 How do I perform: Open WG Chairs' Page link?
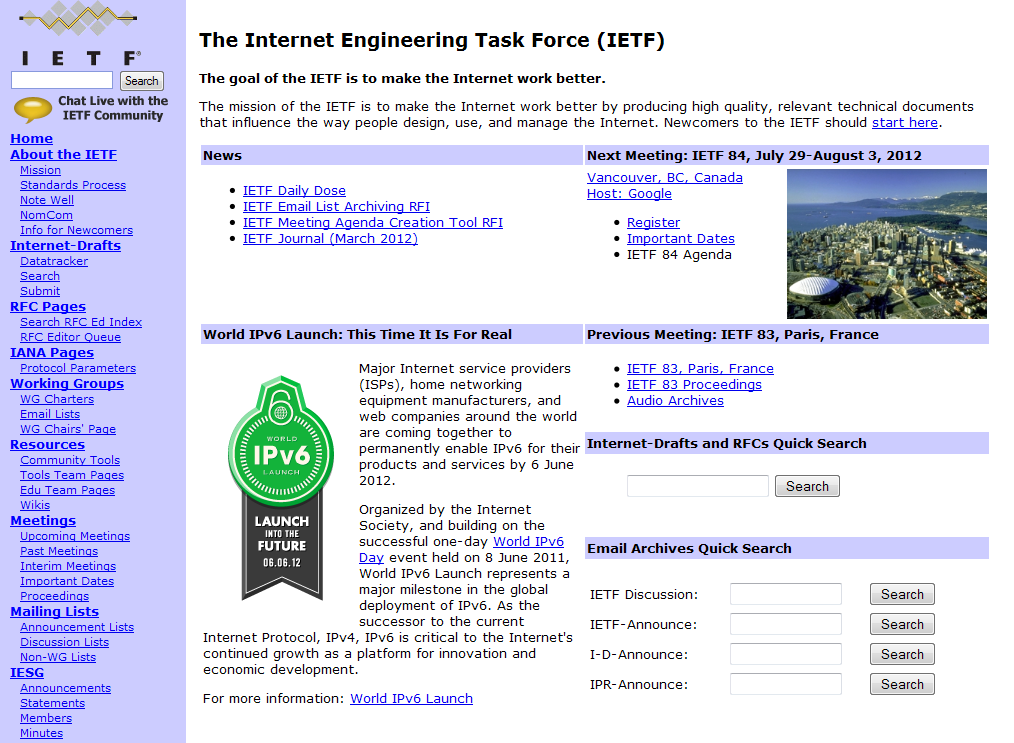[x=68, y=429]
